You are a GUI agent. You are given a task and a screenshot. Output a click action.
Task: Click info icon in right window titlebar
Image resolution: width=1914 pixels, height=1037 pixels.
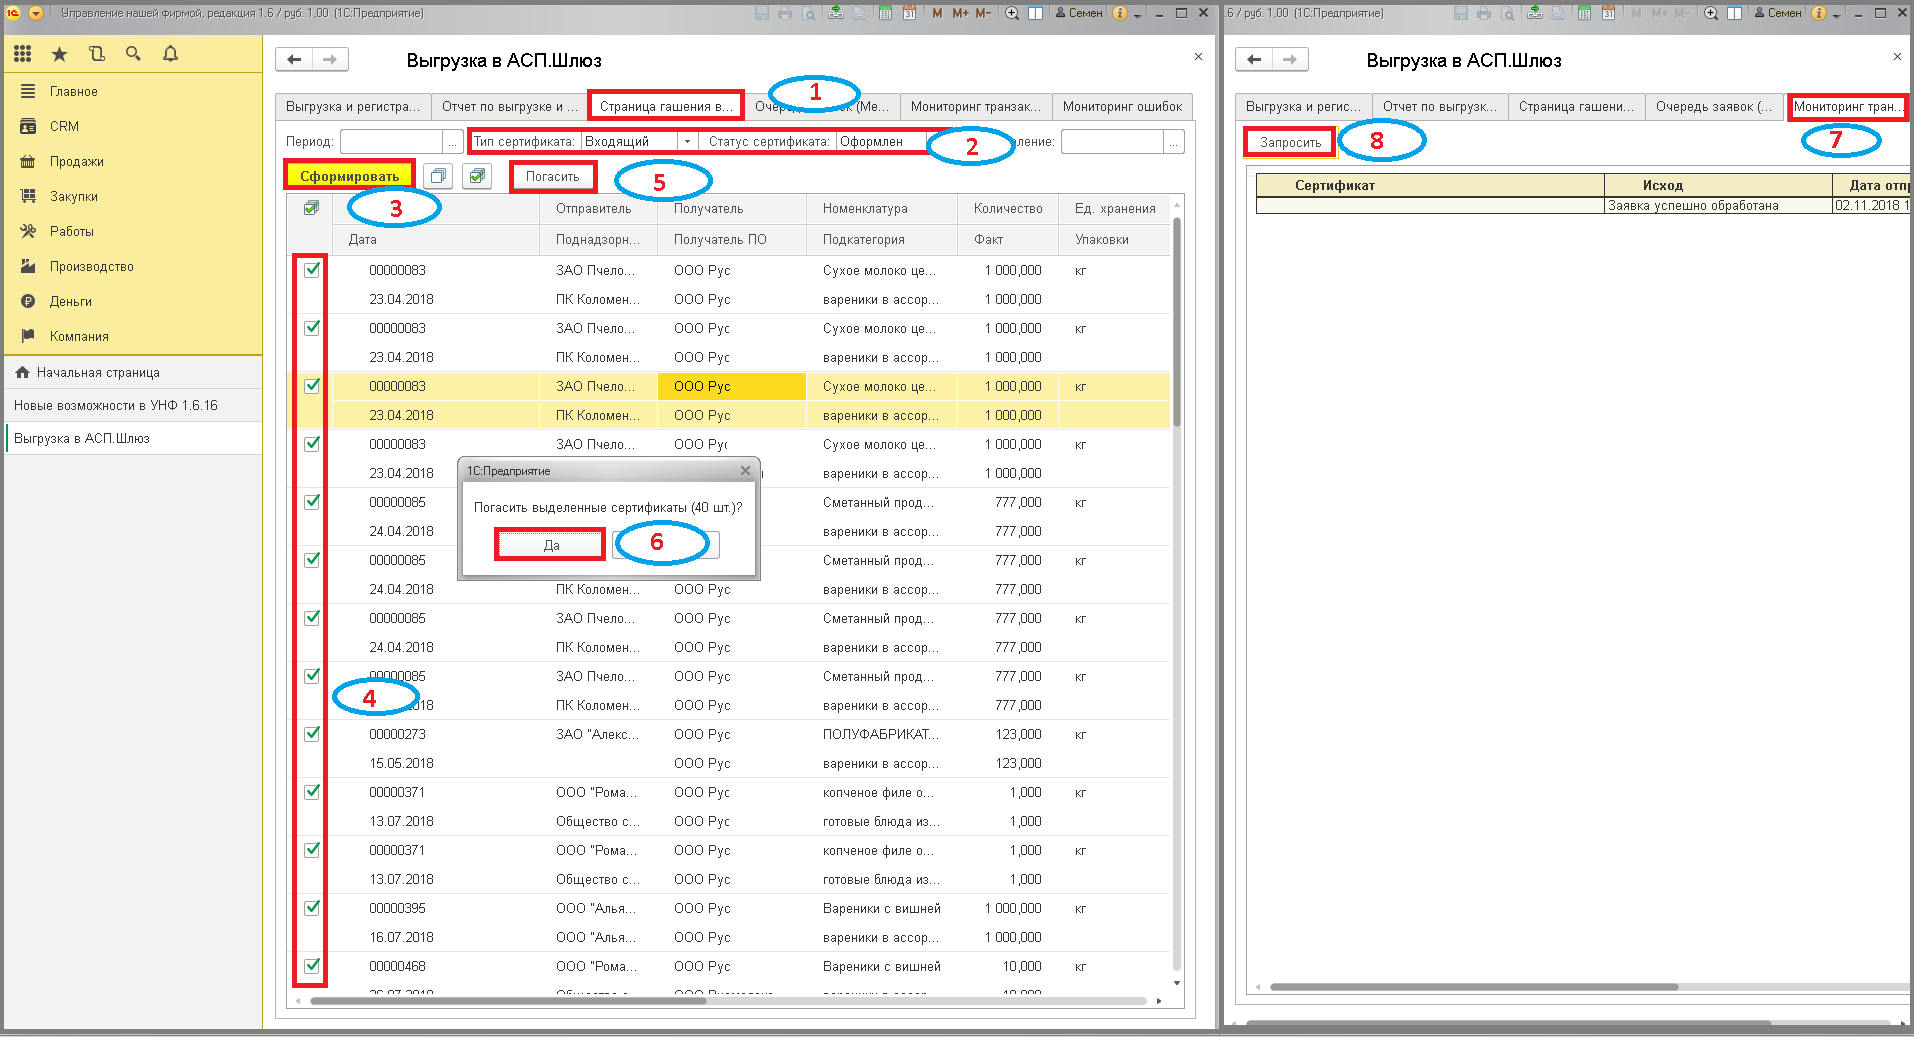click(1819, 13)
